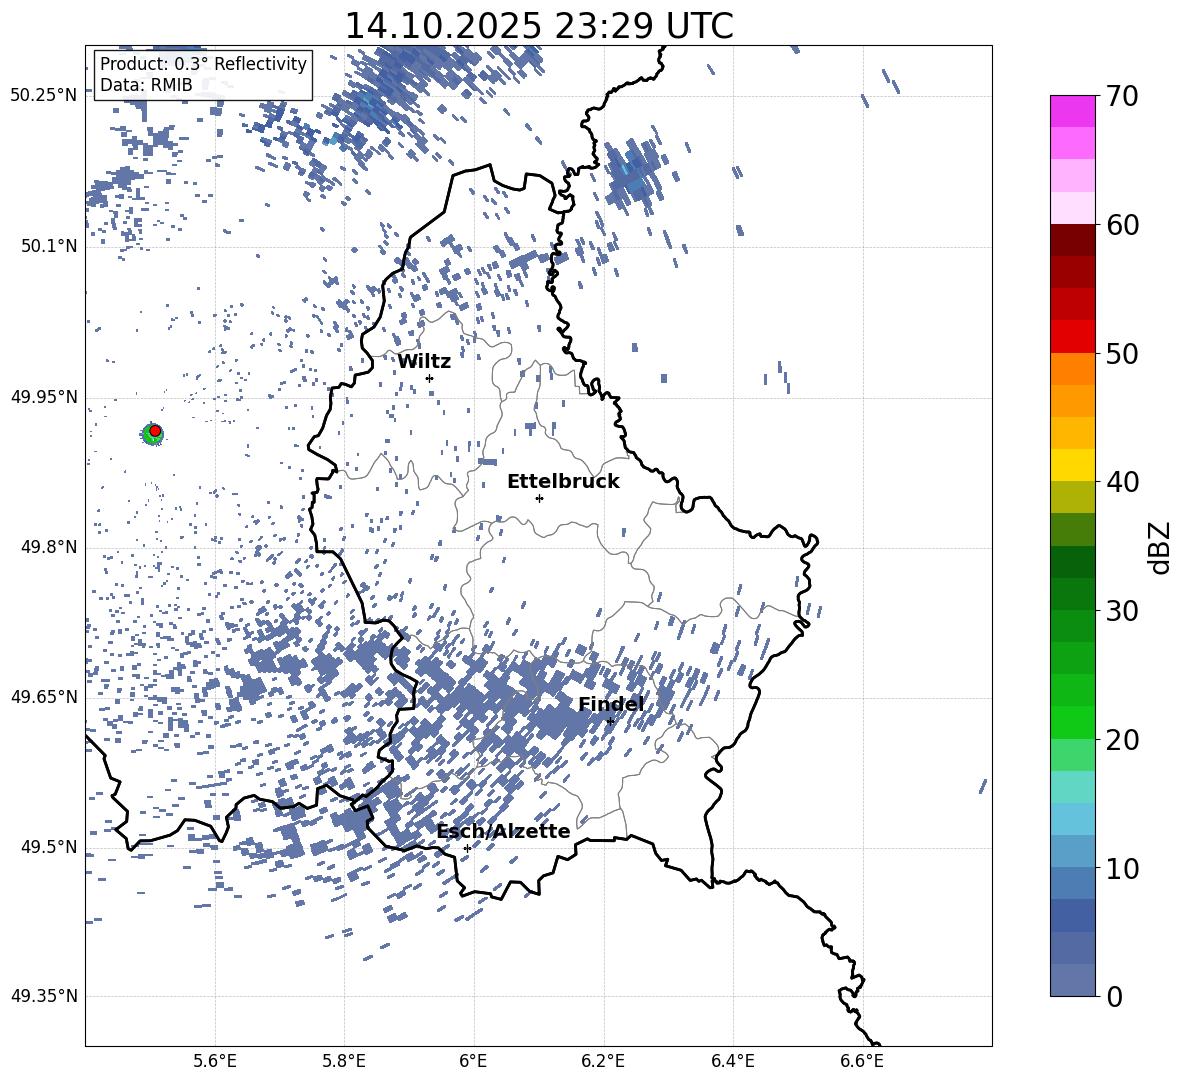Click the 20 colorbar tick label
1184x1081 pixels.
click(x=1122, y=740)
